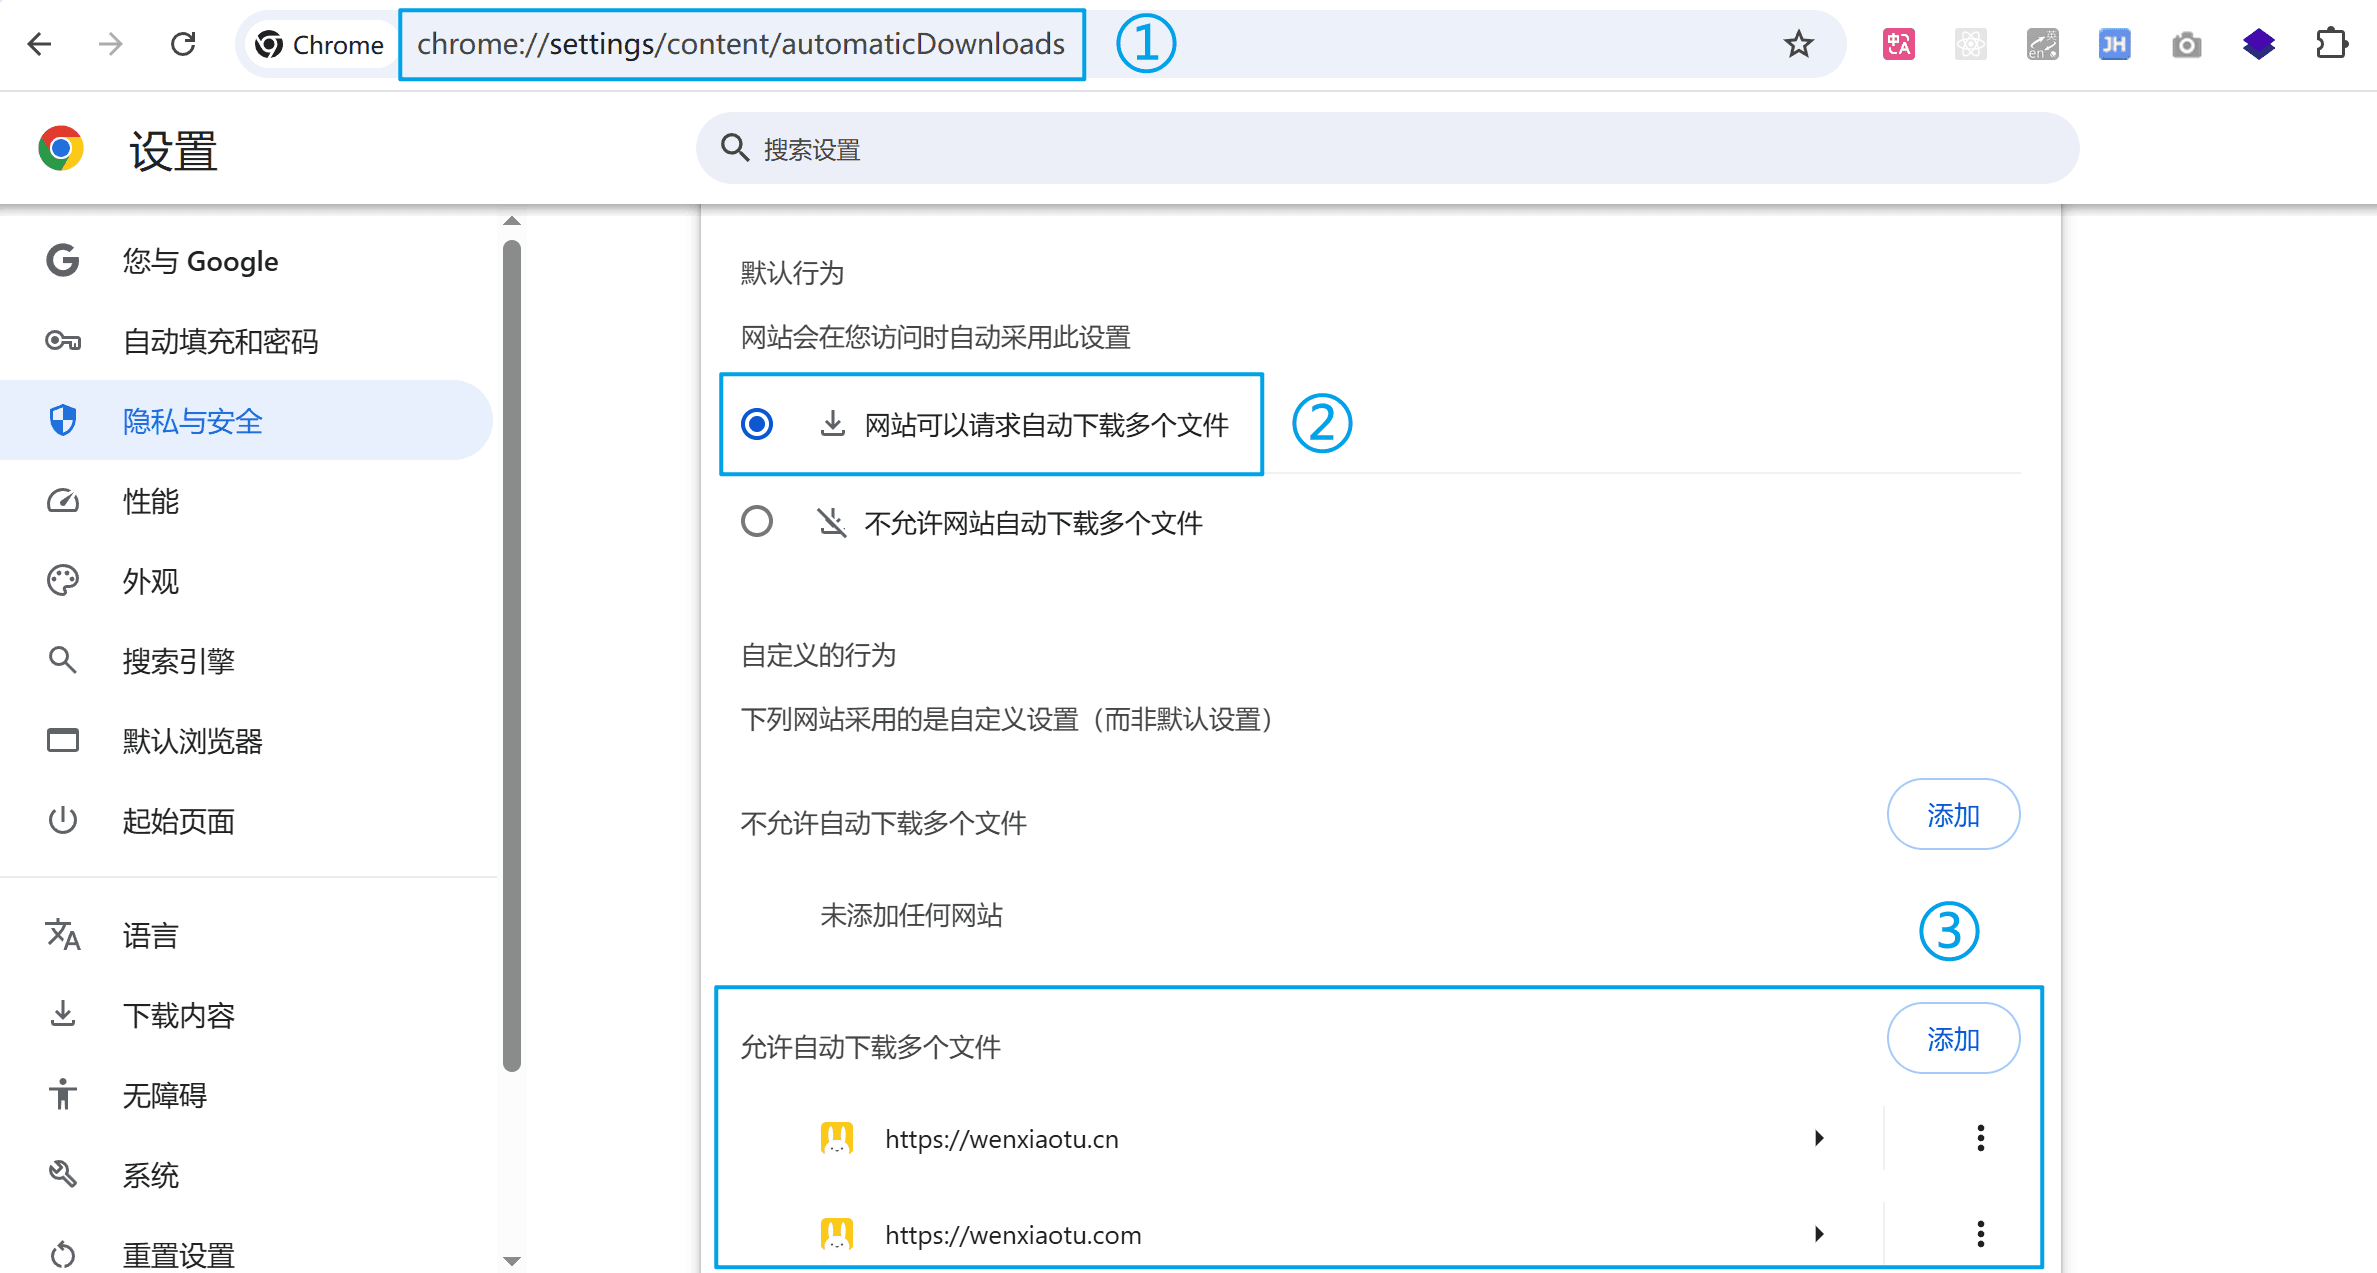The height and width of the screenshot is (1273, 2377).
Task: Open the camera screenshot extension
Action: 2186,44
